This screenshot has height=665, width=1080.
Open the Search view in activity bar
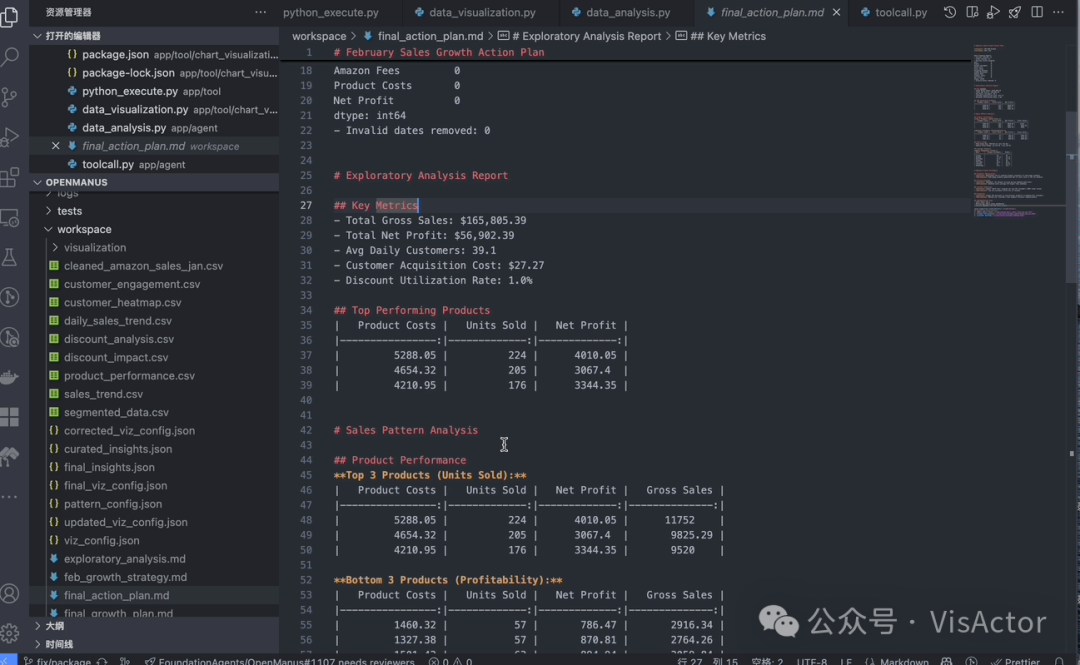11,57
